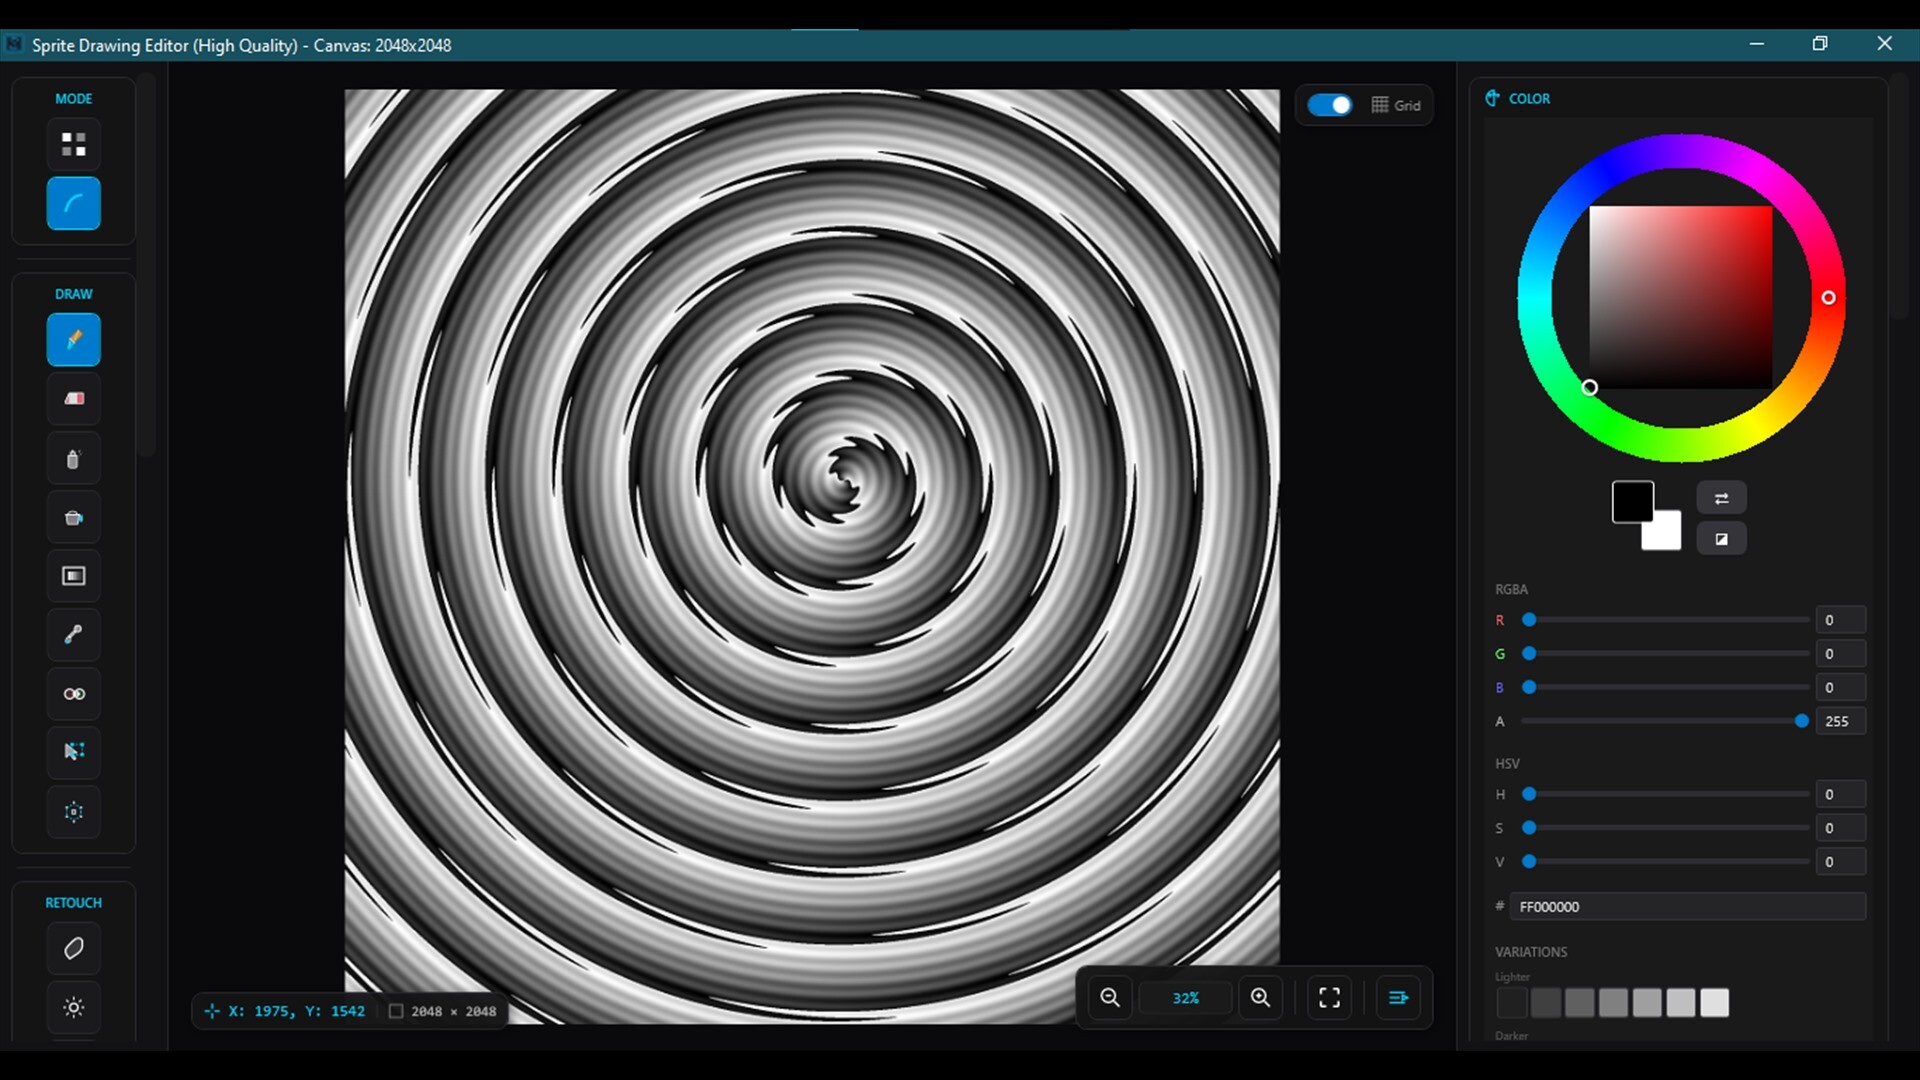Viewport: 1920px width, 1080px height.
Task: Adjust the S saturation slider
Action: [x=1665, y=828]
